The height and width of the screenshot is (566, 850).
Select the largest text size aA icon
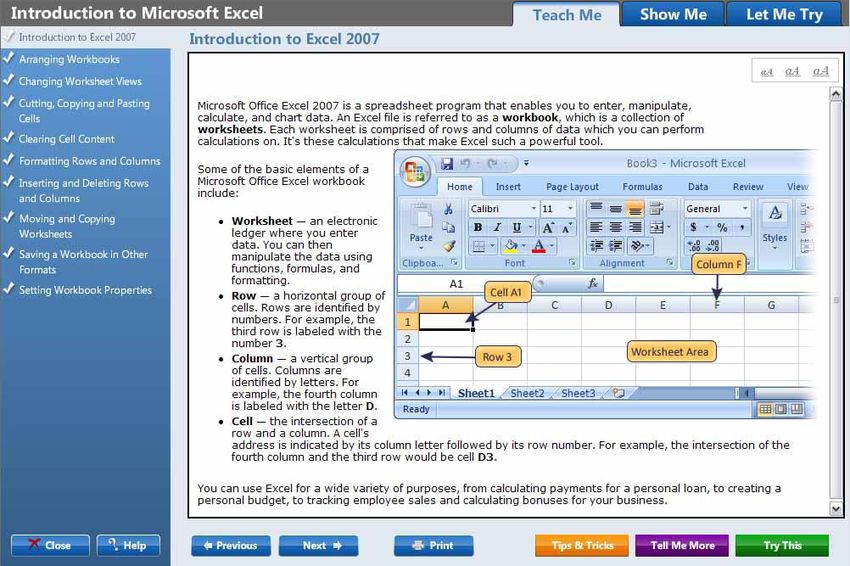(821, 70)
